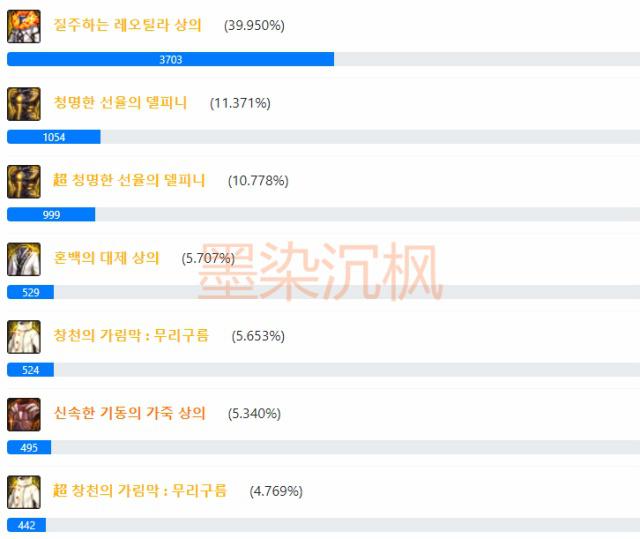Open the 超 청명한 선율의 델피니 link
This screenshot has height=539, width=640.
pyautogui.click(x=129, y=180)
